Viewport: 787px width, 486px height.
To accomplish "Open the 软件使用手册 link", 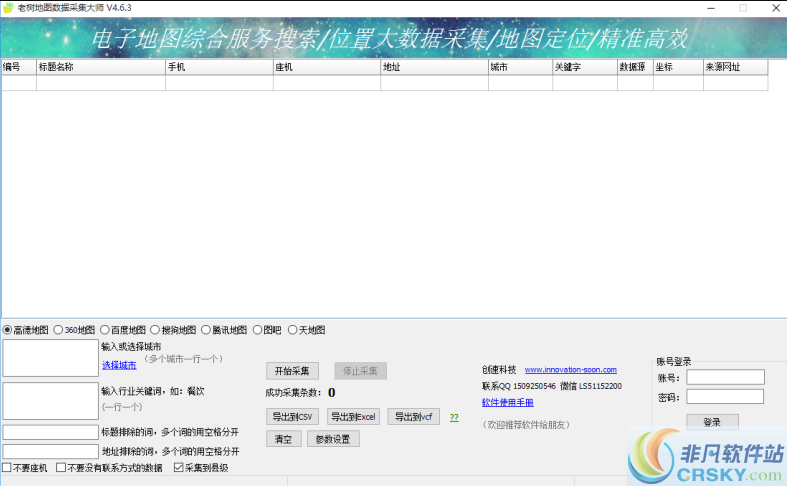I will pos(507,402).
